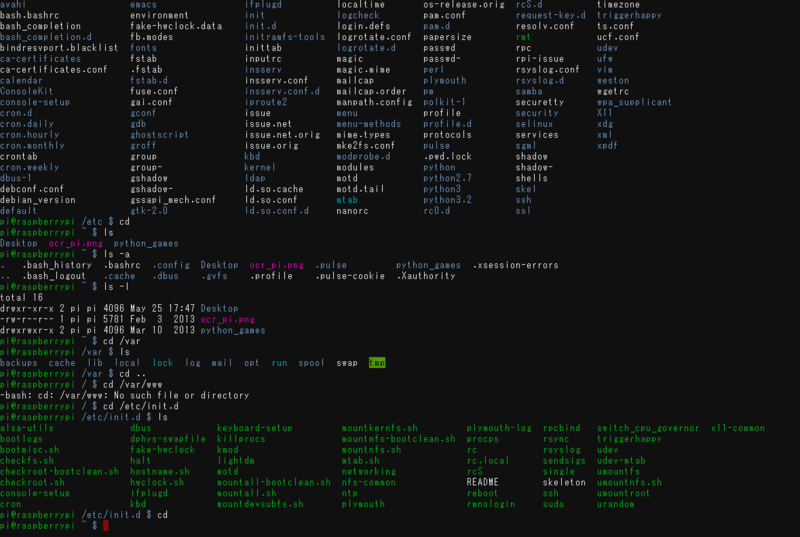
Task: Select the resolv.conf file entry
Action: coord(545,26)
